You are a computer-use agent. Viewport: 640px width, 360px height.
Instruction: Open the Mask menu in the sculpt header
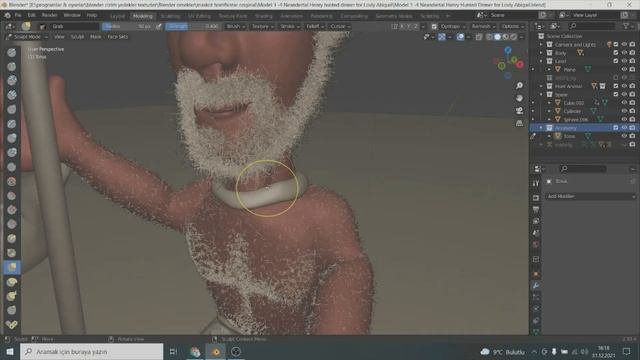click(x=96, y=37)
